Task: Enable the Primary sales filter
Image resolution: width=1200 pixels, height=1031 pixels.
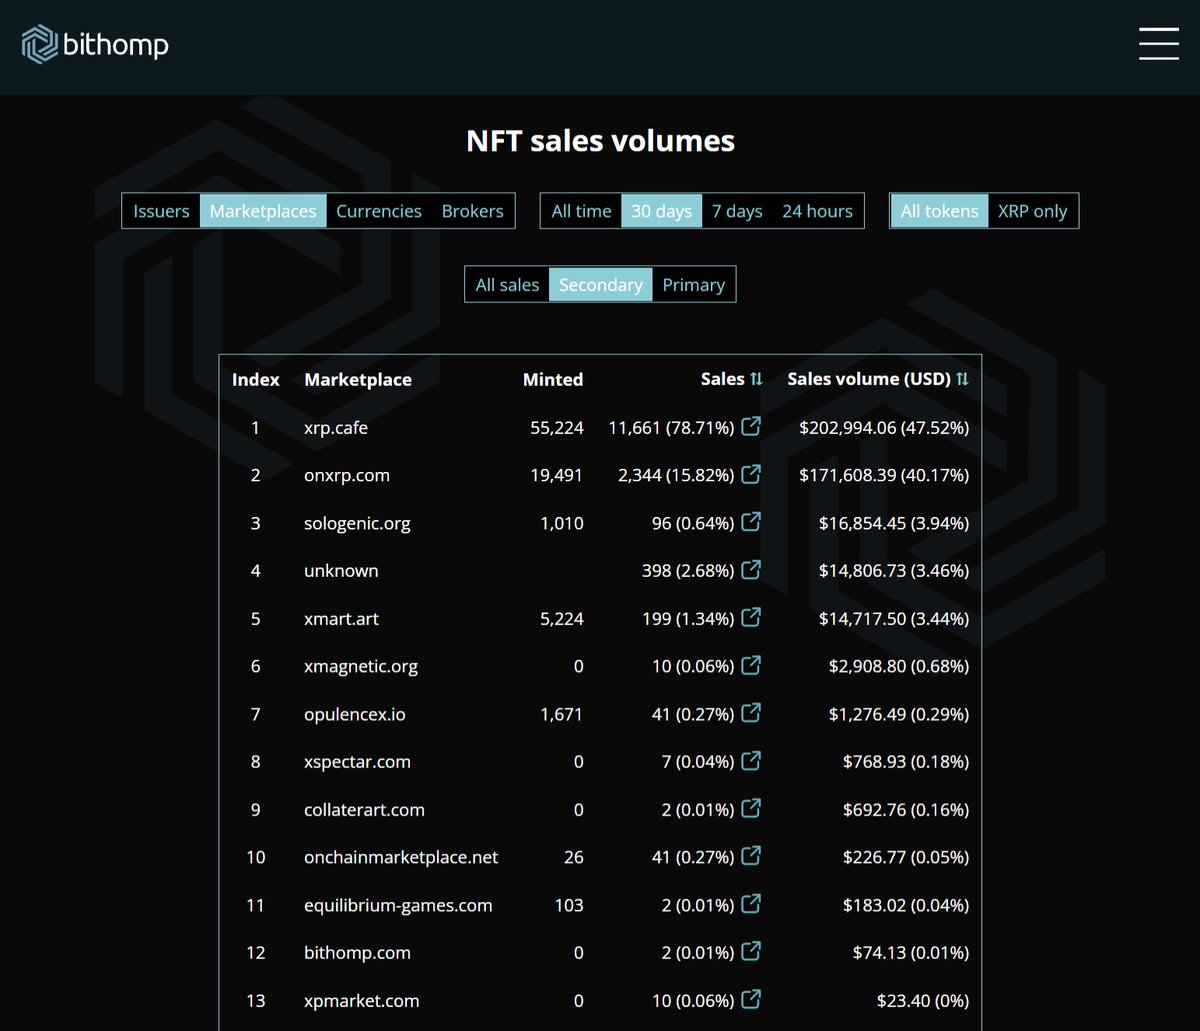Action: click(693, 284)
